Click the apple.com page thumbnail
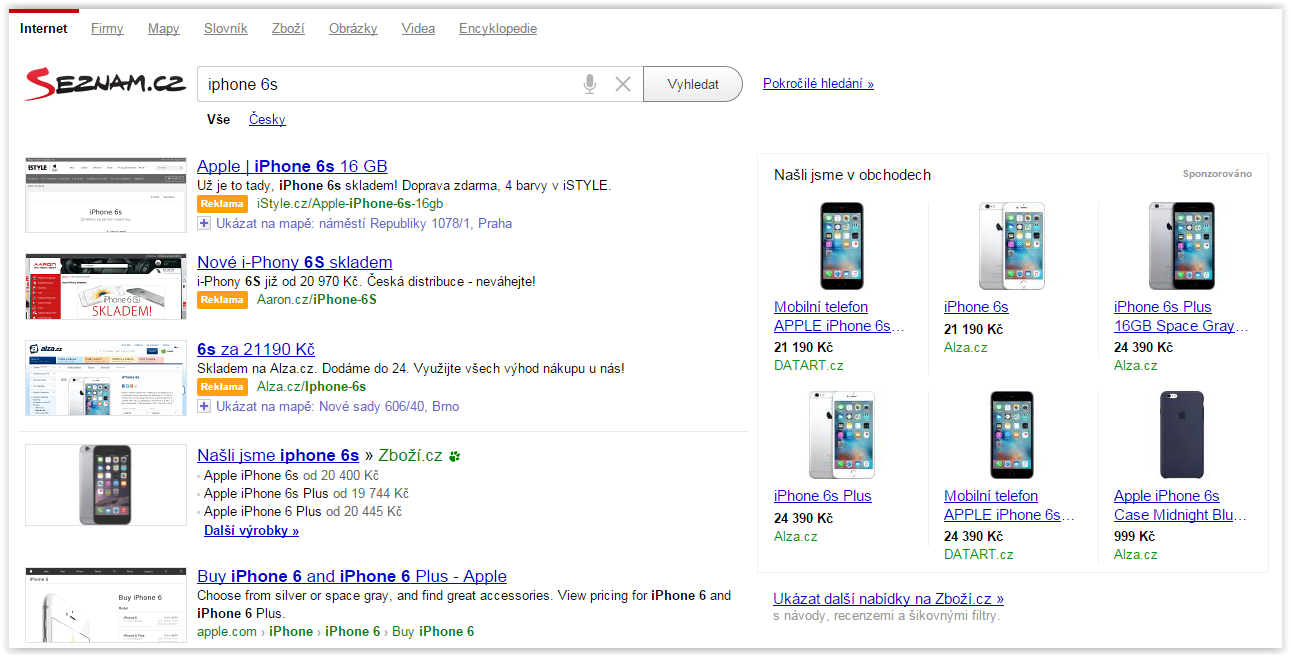The width and height of the screenshot is (1290, 656). (x=106, y=607)
